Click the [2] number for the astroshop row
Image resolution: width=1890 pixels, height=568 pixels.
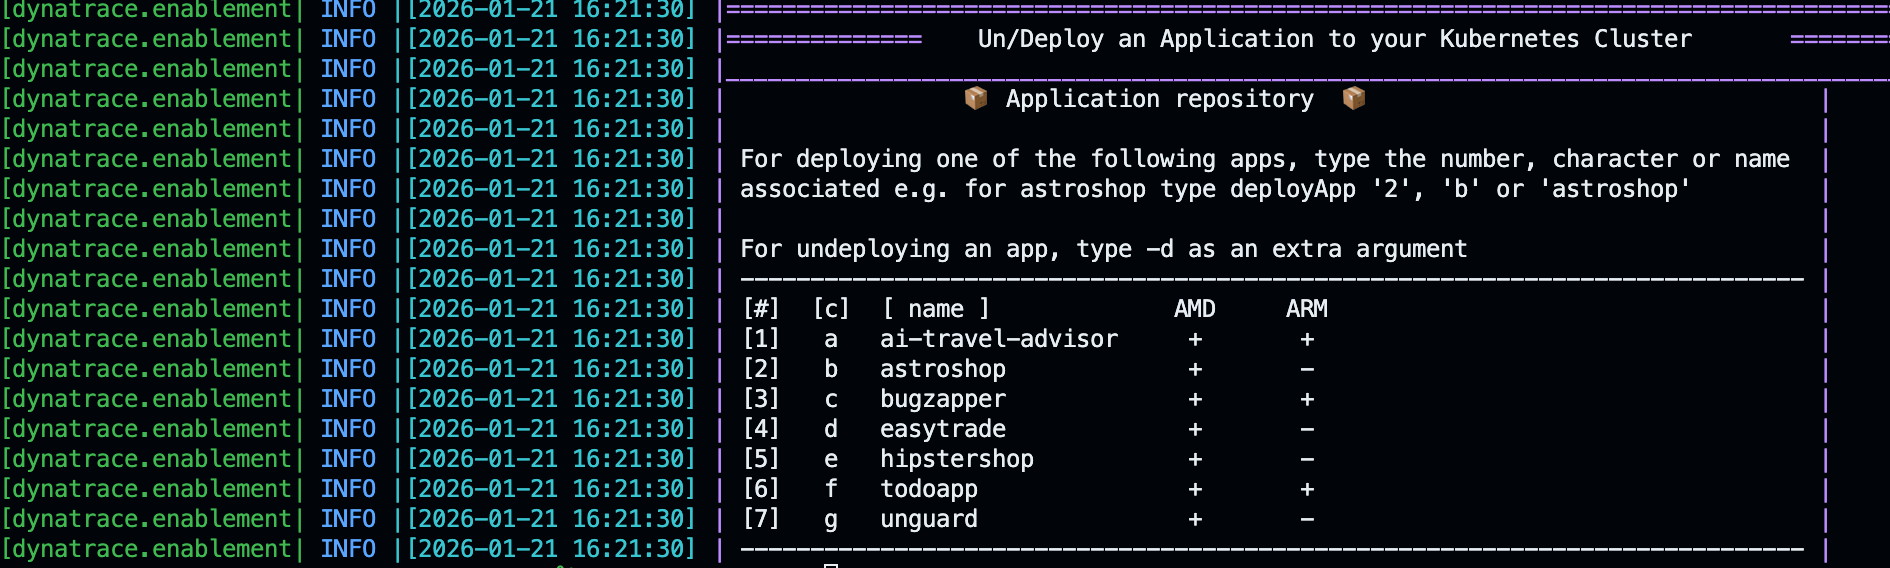click(x=761, y=369)
